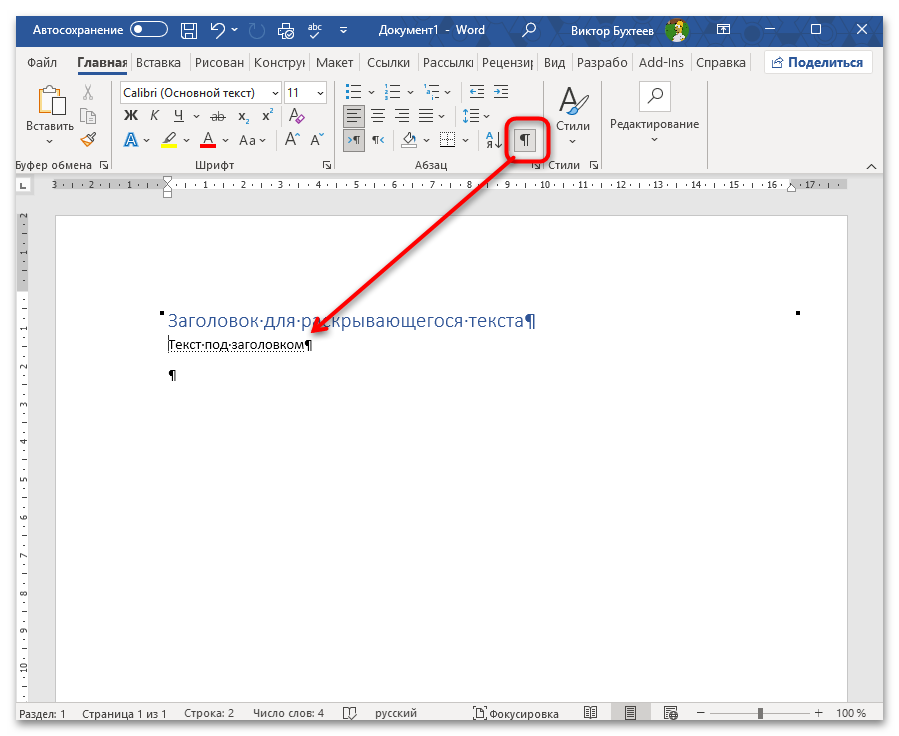Expand the Редактирование dropdown
The image size is (899, 736).
point(654,140)
